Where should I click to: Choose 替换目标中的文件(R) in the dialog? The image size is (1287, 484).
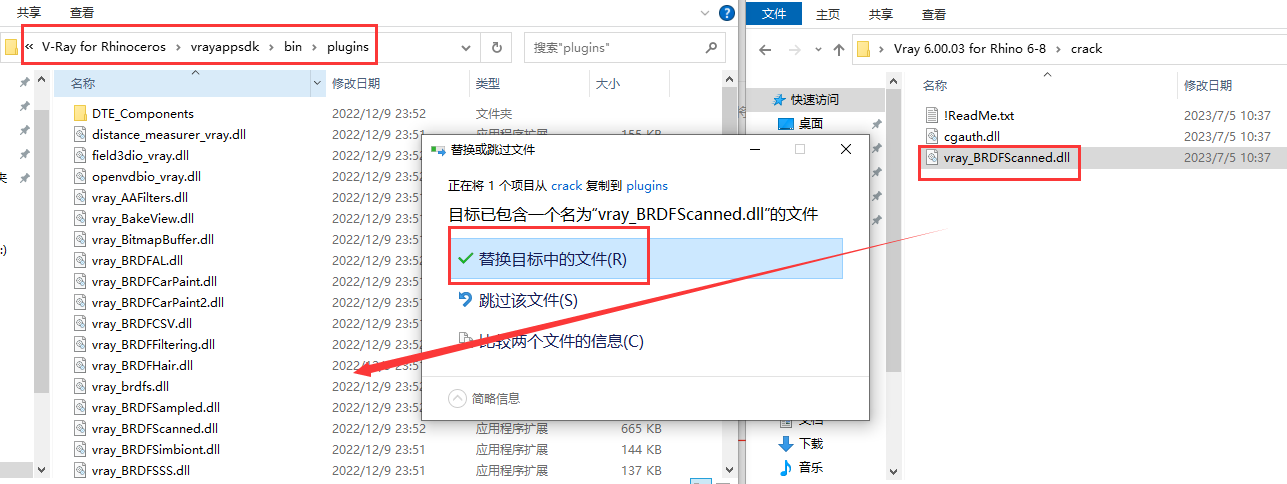[644, 258]
